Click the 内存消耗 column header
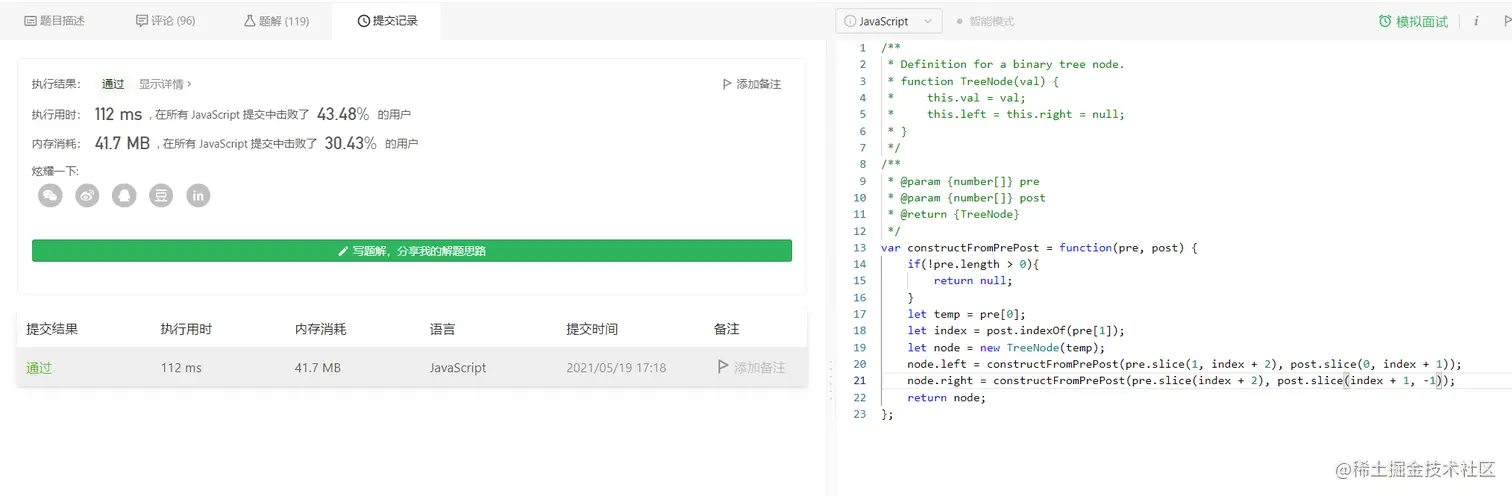 click(321, 329)
